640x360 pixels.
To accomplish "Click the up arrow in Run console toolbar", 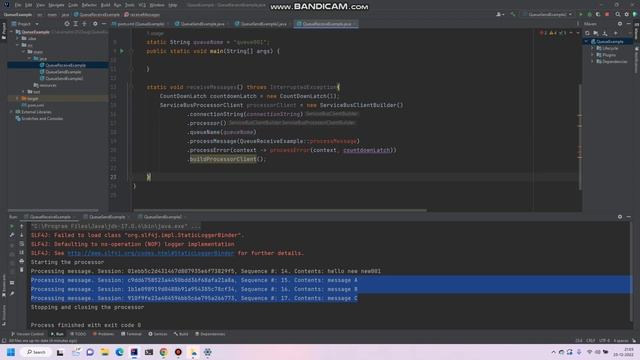I will 22,226.
